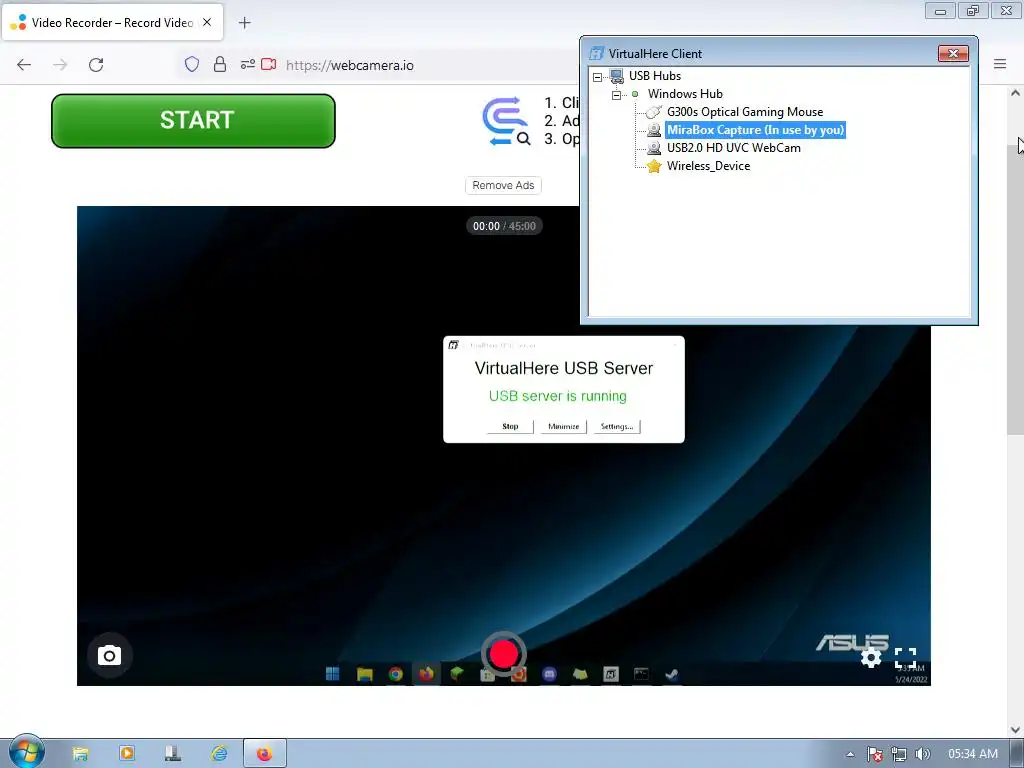Switch the video preview to fullscreen
This screenshot has height=768, width=1024.
(x=905, y=658)
